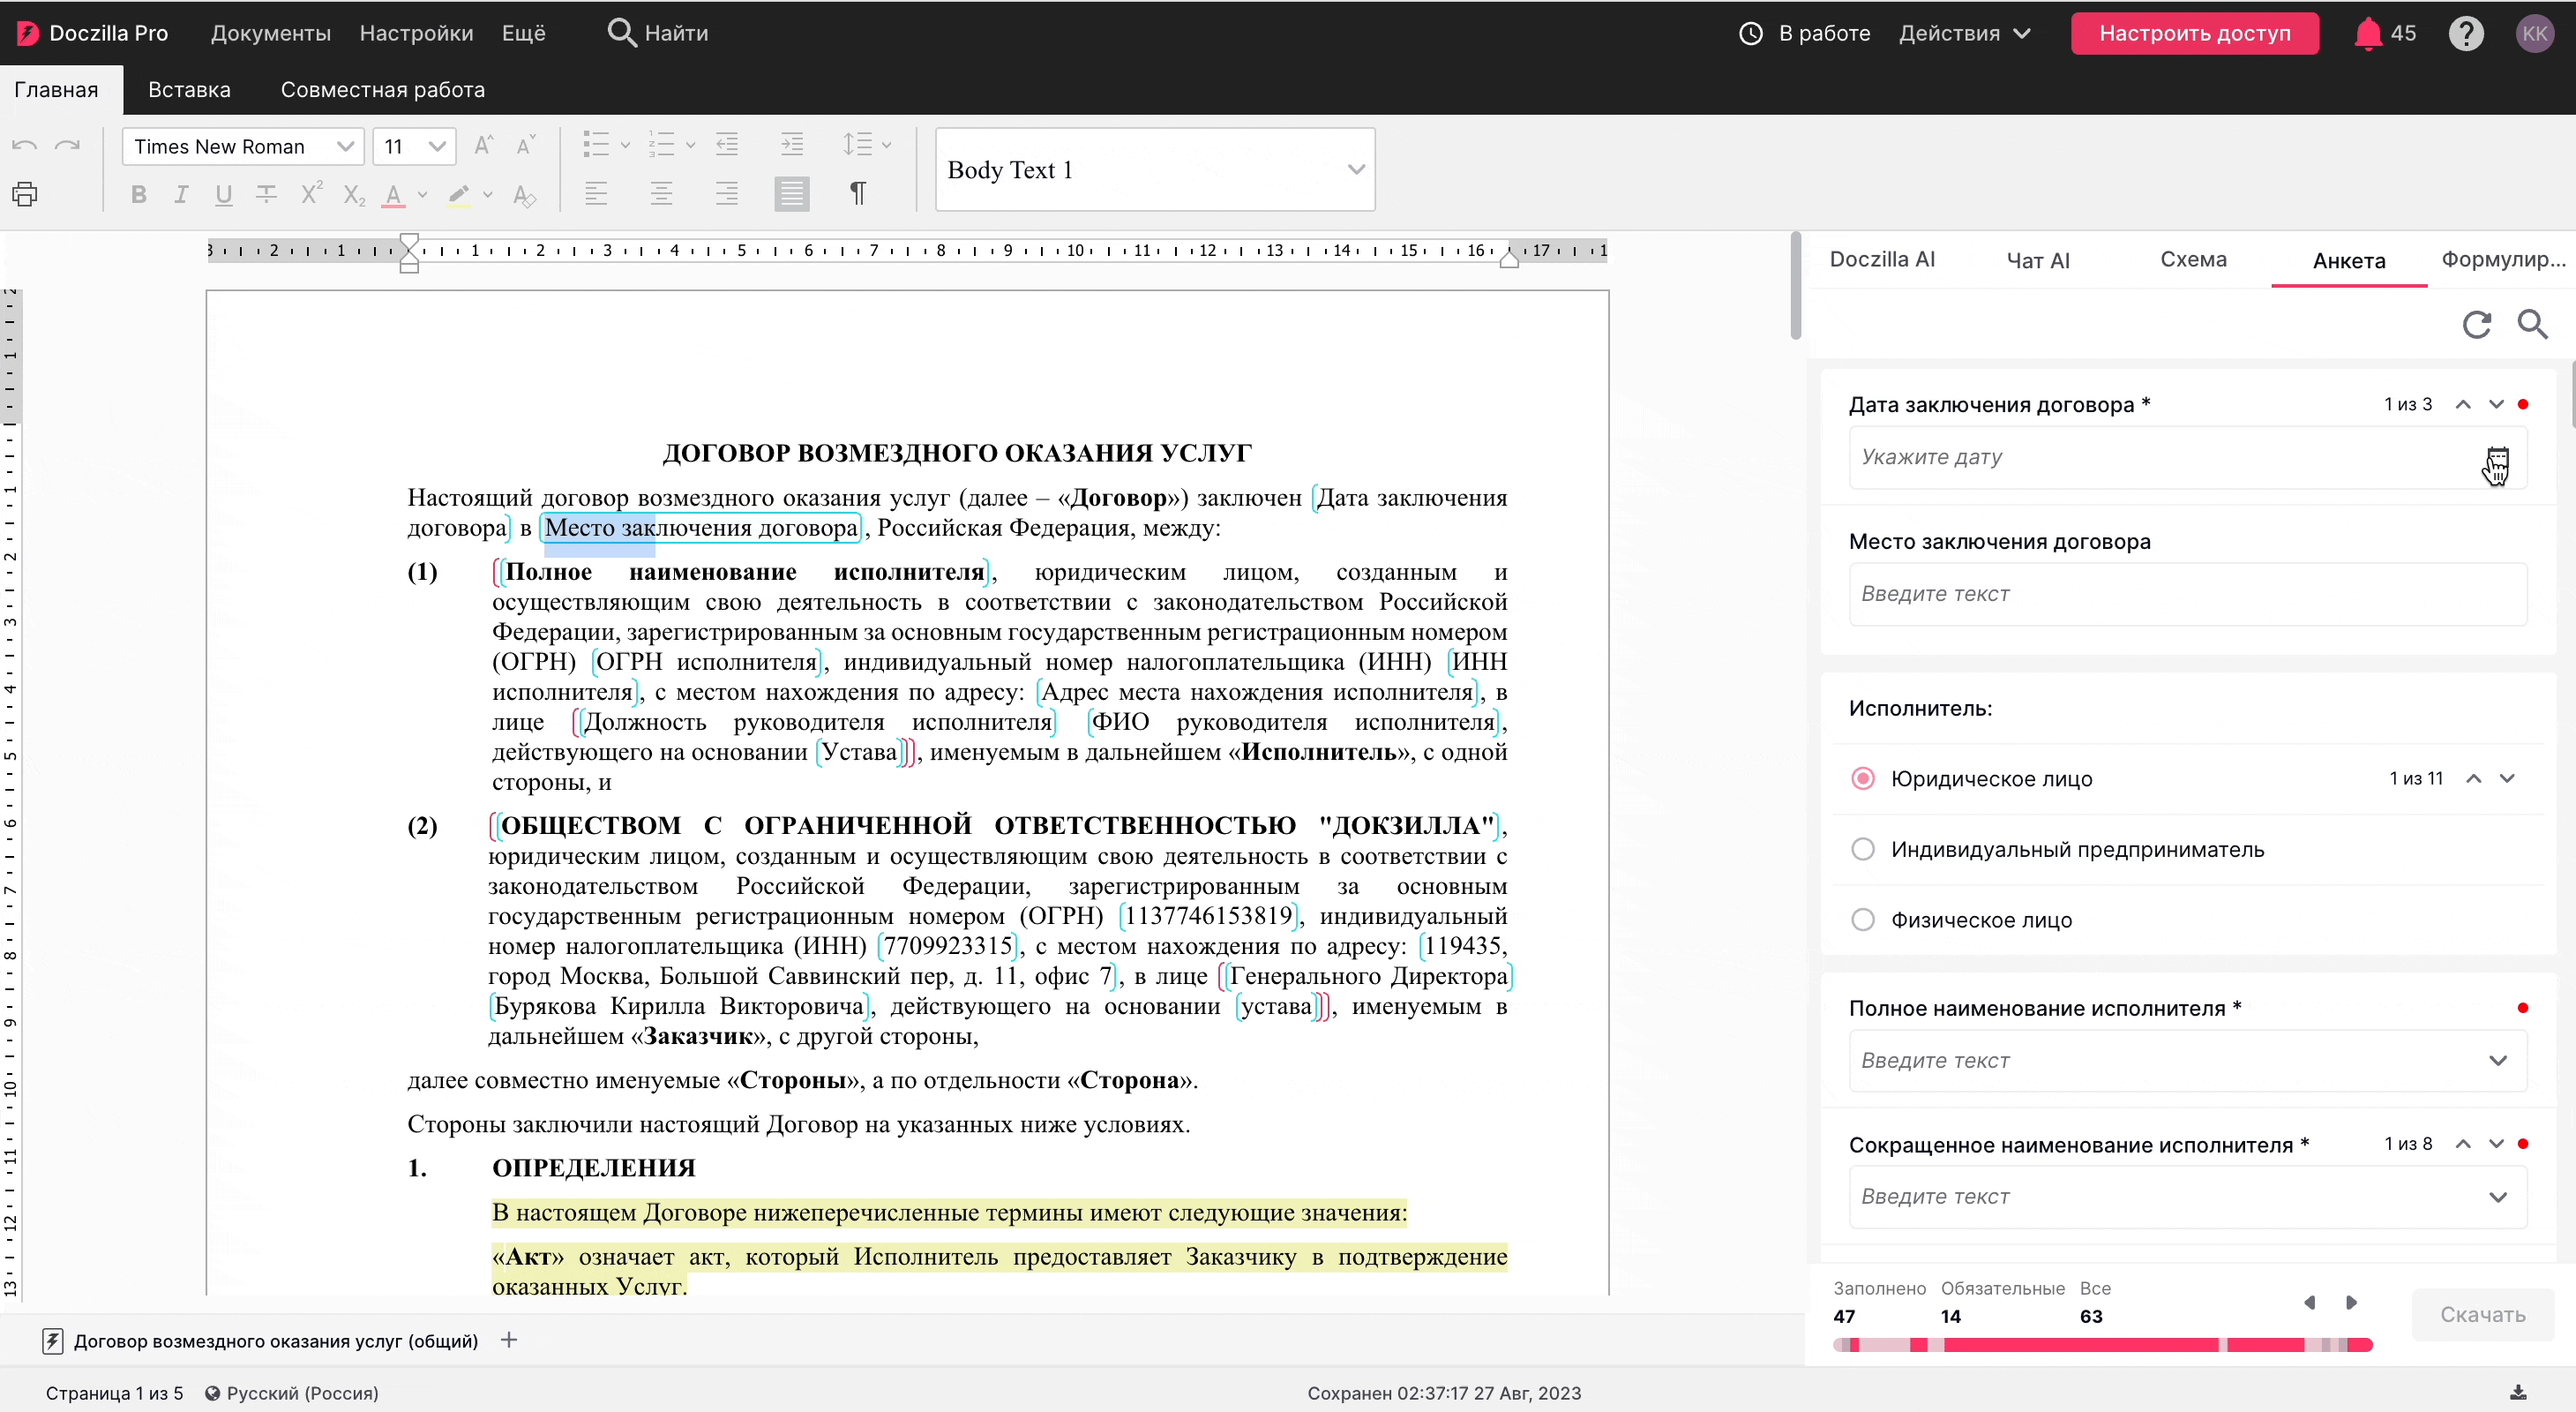Open notifications bell showing 45

[x=2368, y=33]
